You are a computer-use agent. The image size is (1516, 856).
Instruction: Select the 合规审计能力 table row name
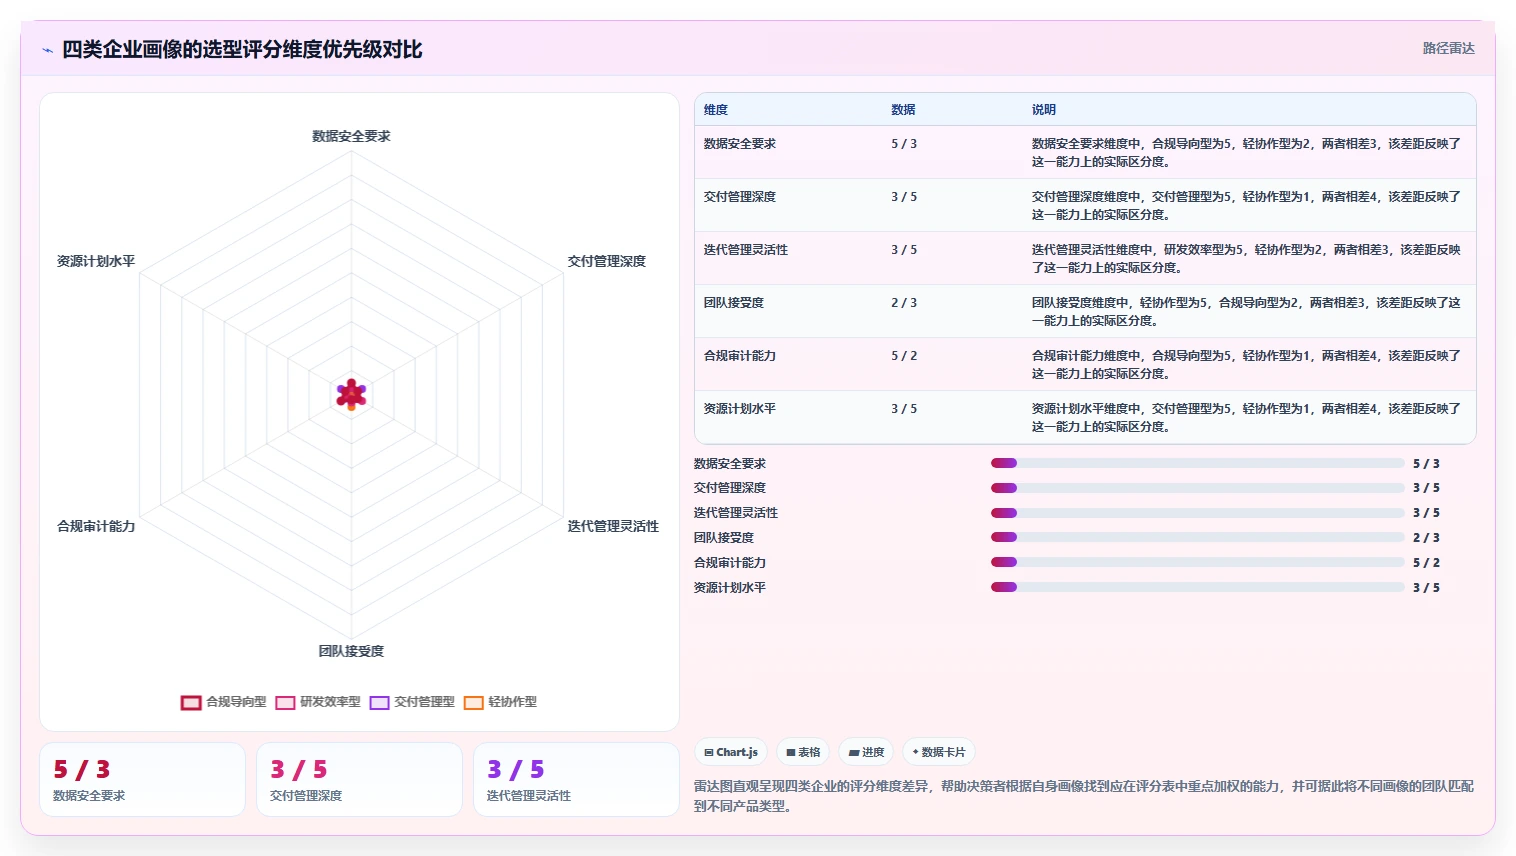740,356
